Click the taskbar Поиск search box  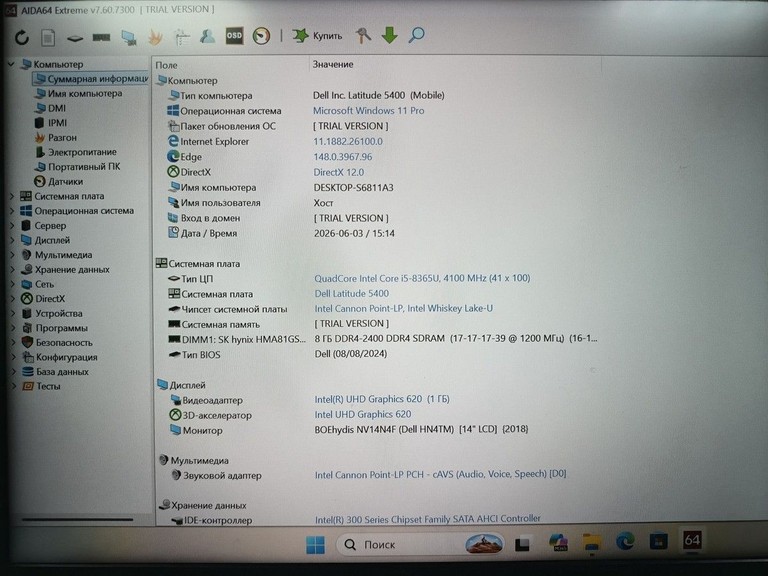coord(420,544)
